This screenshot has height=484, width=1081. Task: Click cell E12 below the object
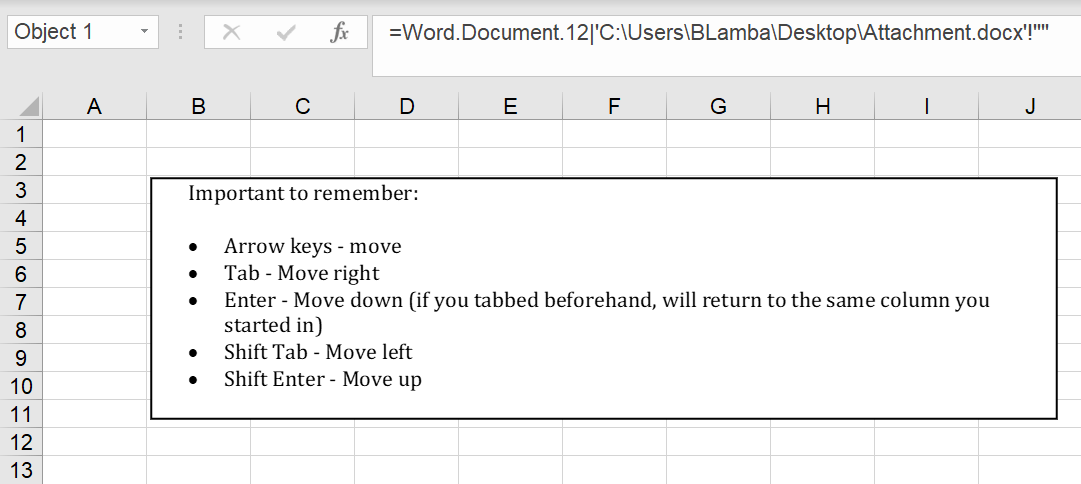click(x=510, y=442)
